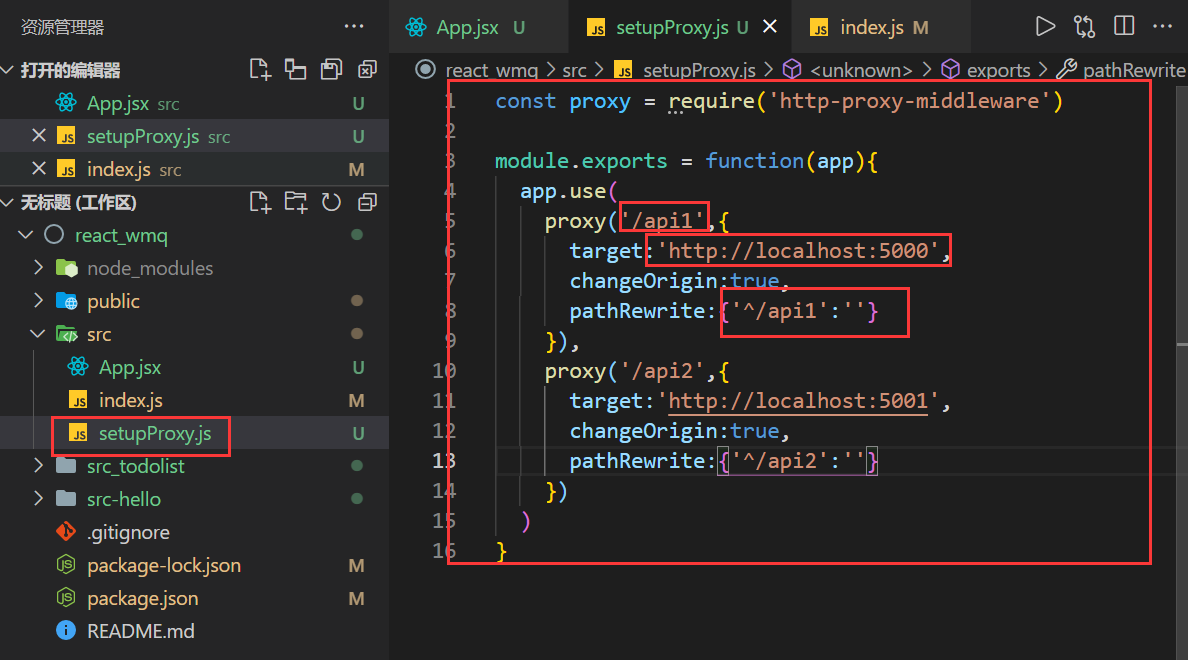Close all editors via header icon
The image size is (1188, 660).
click(x=367, y=70)
